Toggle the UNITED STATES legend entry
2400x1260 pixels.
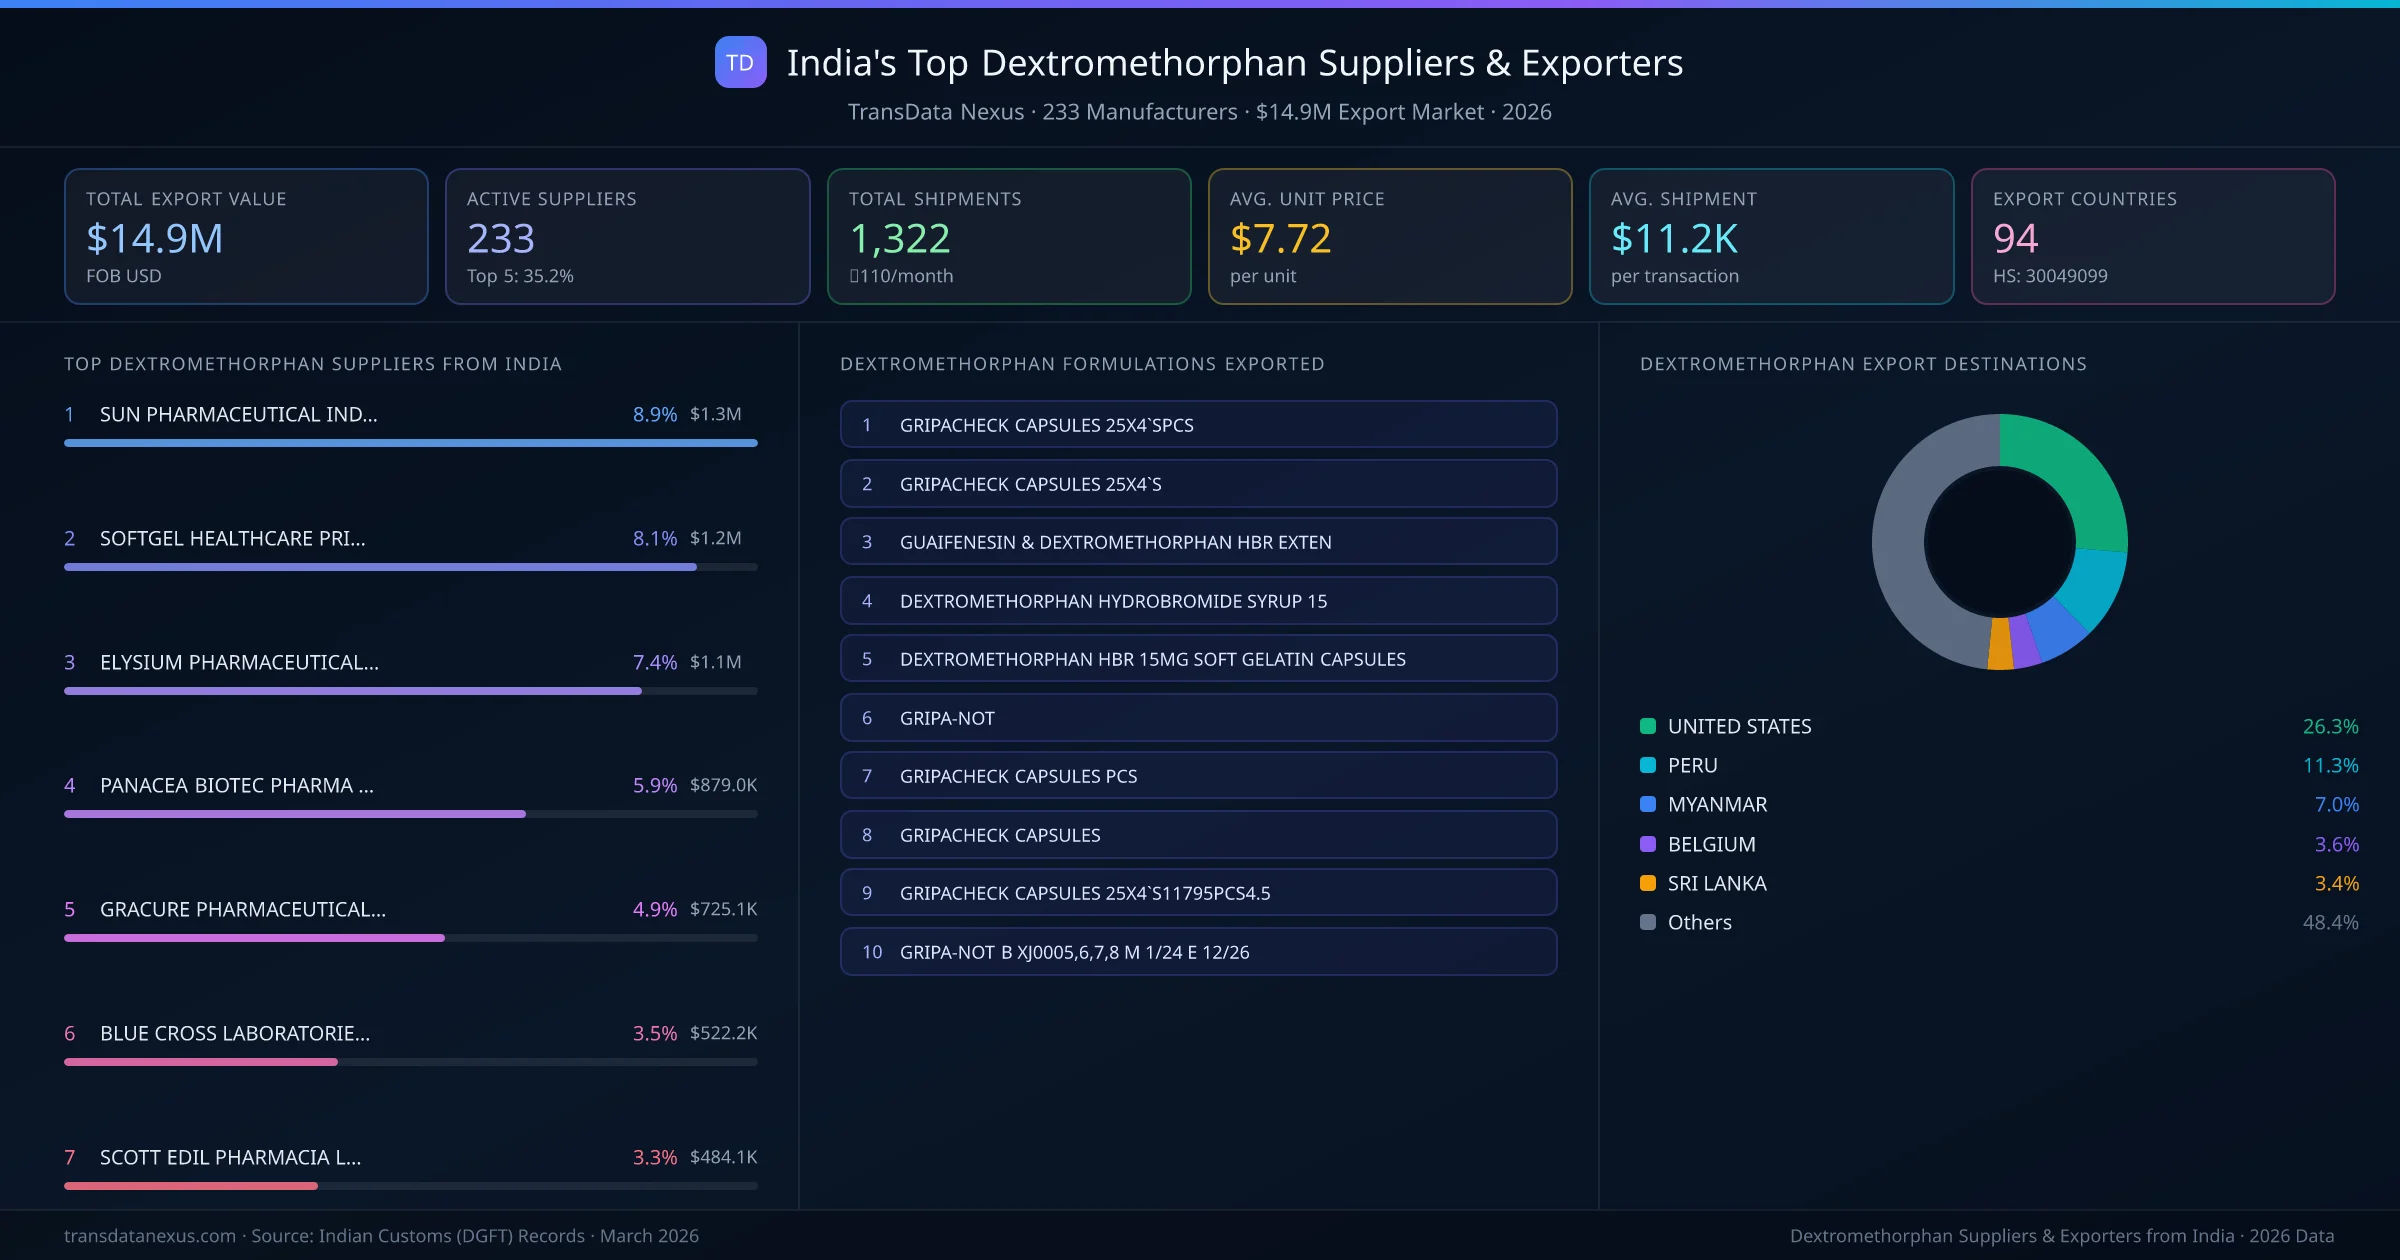(1738, 726)
